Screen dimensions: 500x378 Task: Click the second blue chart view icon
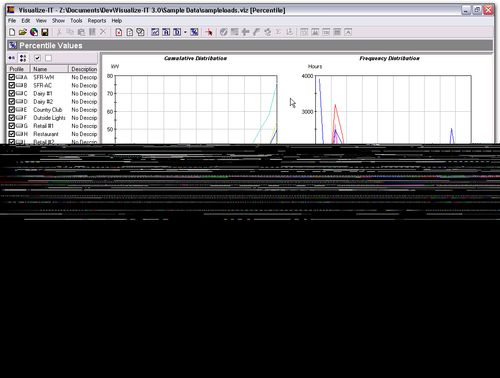click(x=166, y=32)
